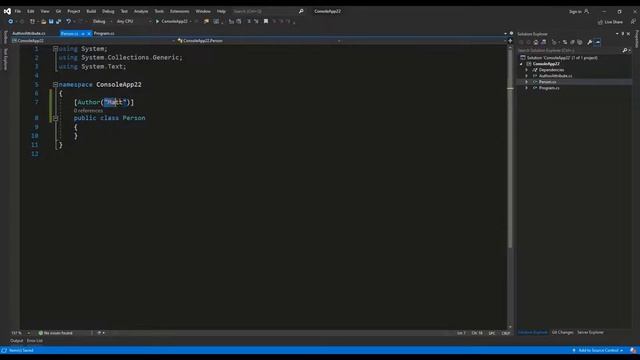Expand the Dependencies node
This screenshot has width=640, height=360.
point(527,70)
